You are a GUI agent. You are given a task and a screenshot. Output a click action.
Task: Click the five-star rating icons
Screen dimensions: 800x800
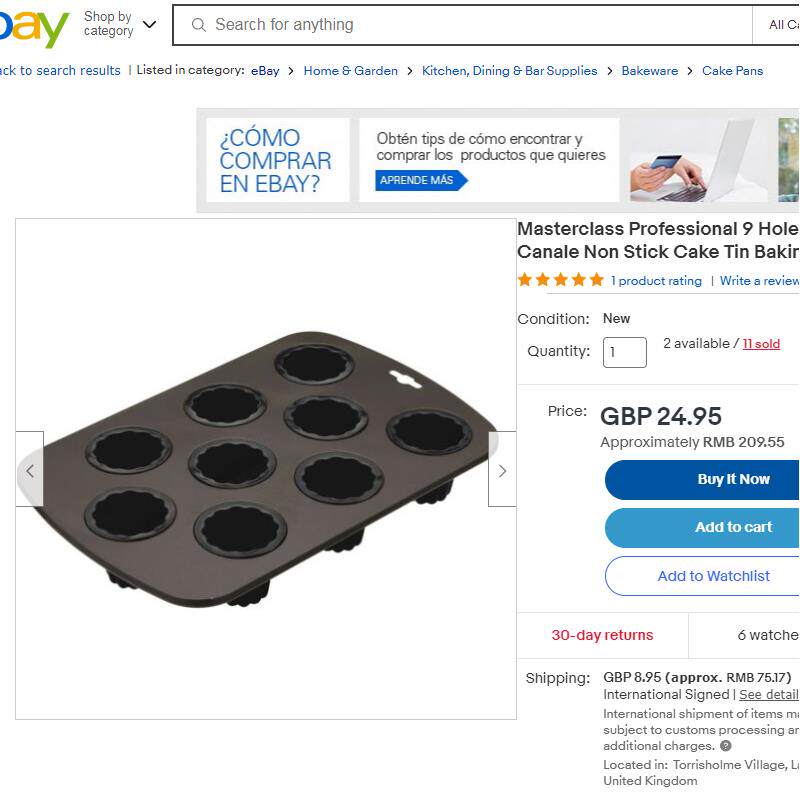coord(560,280)
